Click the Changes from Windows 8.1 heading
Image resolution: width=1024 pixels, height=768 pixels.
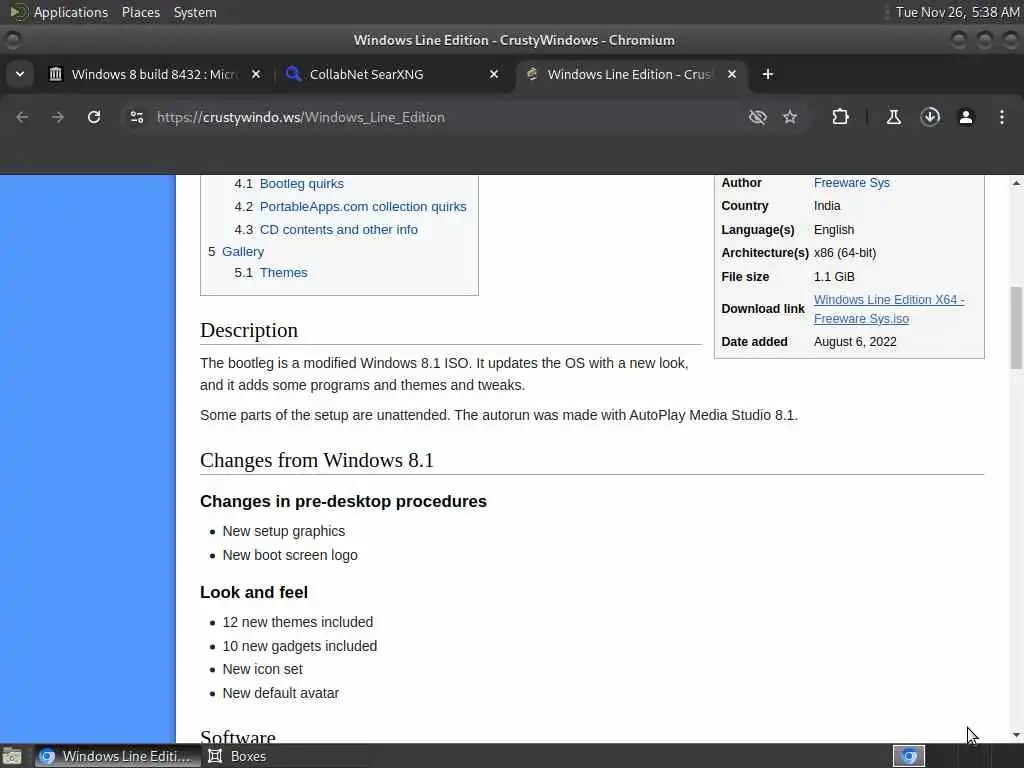pyautogui.click(x=317, y=460)
